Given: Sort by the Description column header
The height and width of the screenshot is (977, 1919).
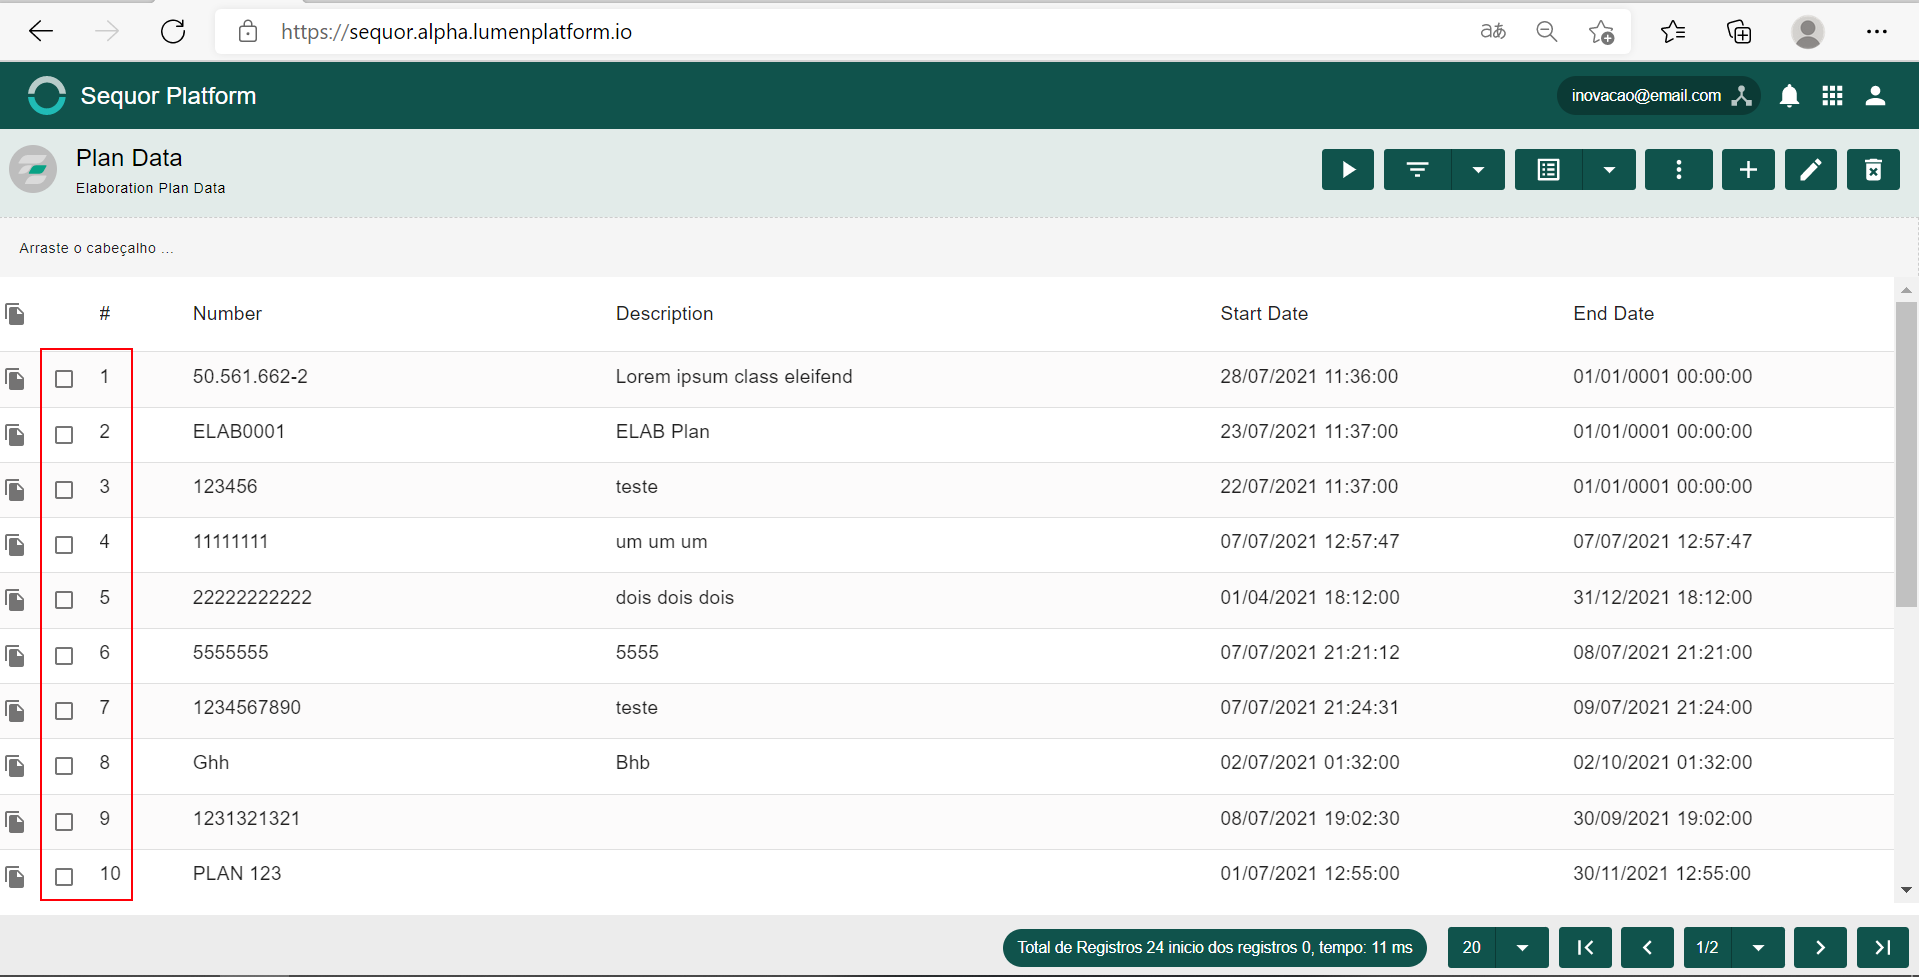Looking at the screenshot, I should [664, 314].
